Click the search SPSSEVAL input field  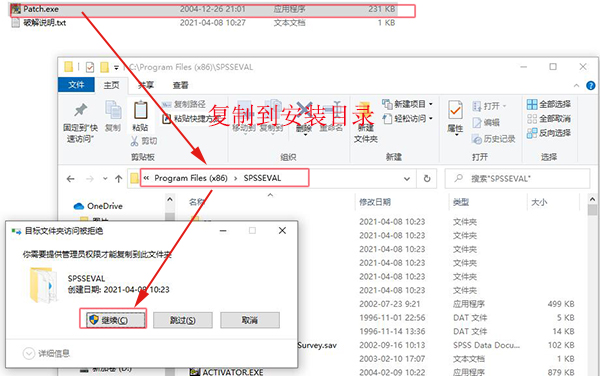pos(517,179)
